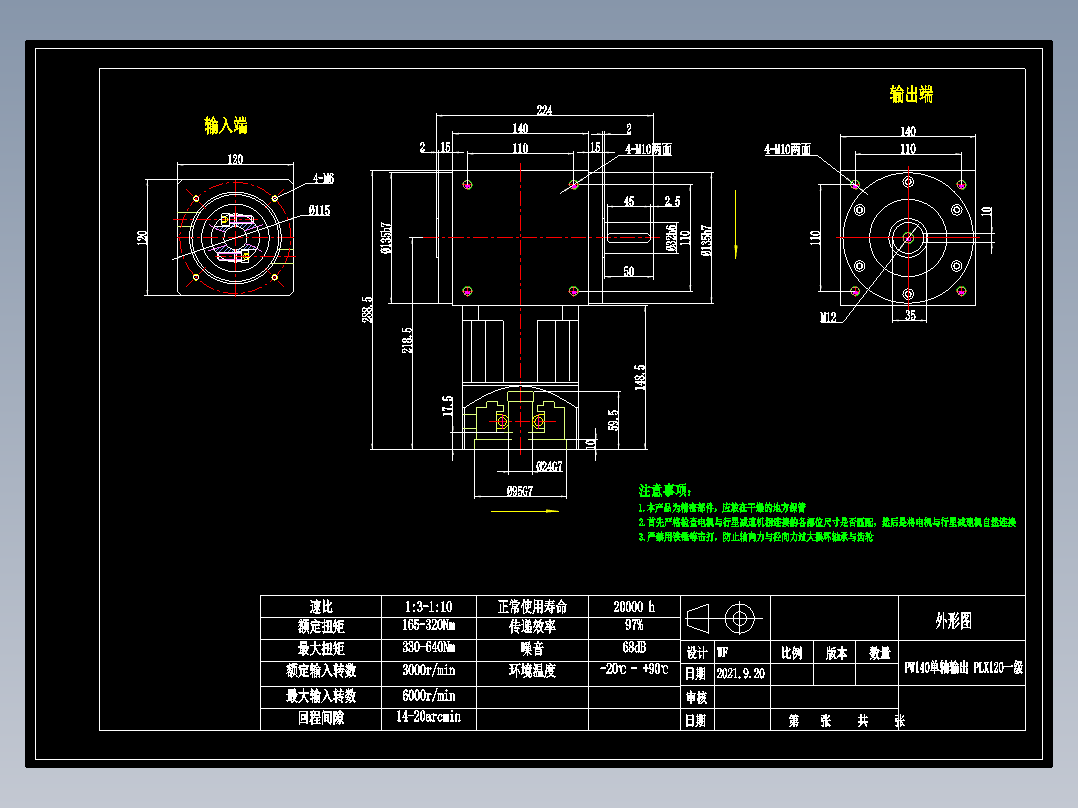The height and width of the screenshot is (808, 1078).
Task: Click the date field showing 2021.9.20
Action: 742,674
